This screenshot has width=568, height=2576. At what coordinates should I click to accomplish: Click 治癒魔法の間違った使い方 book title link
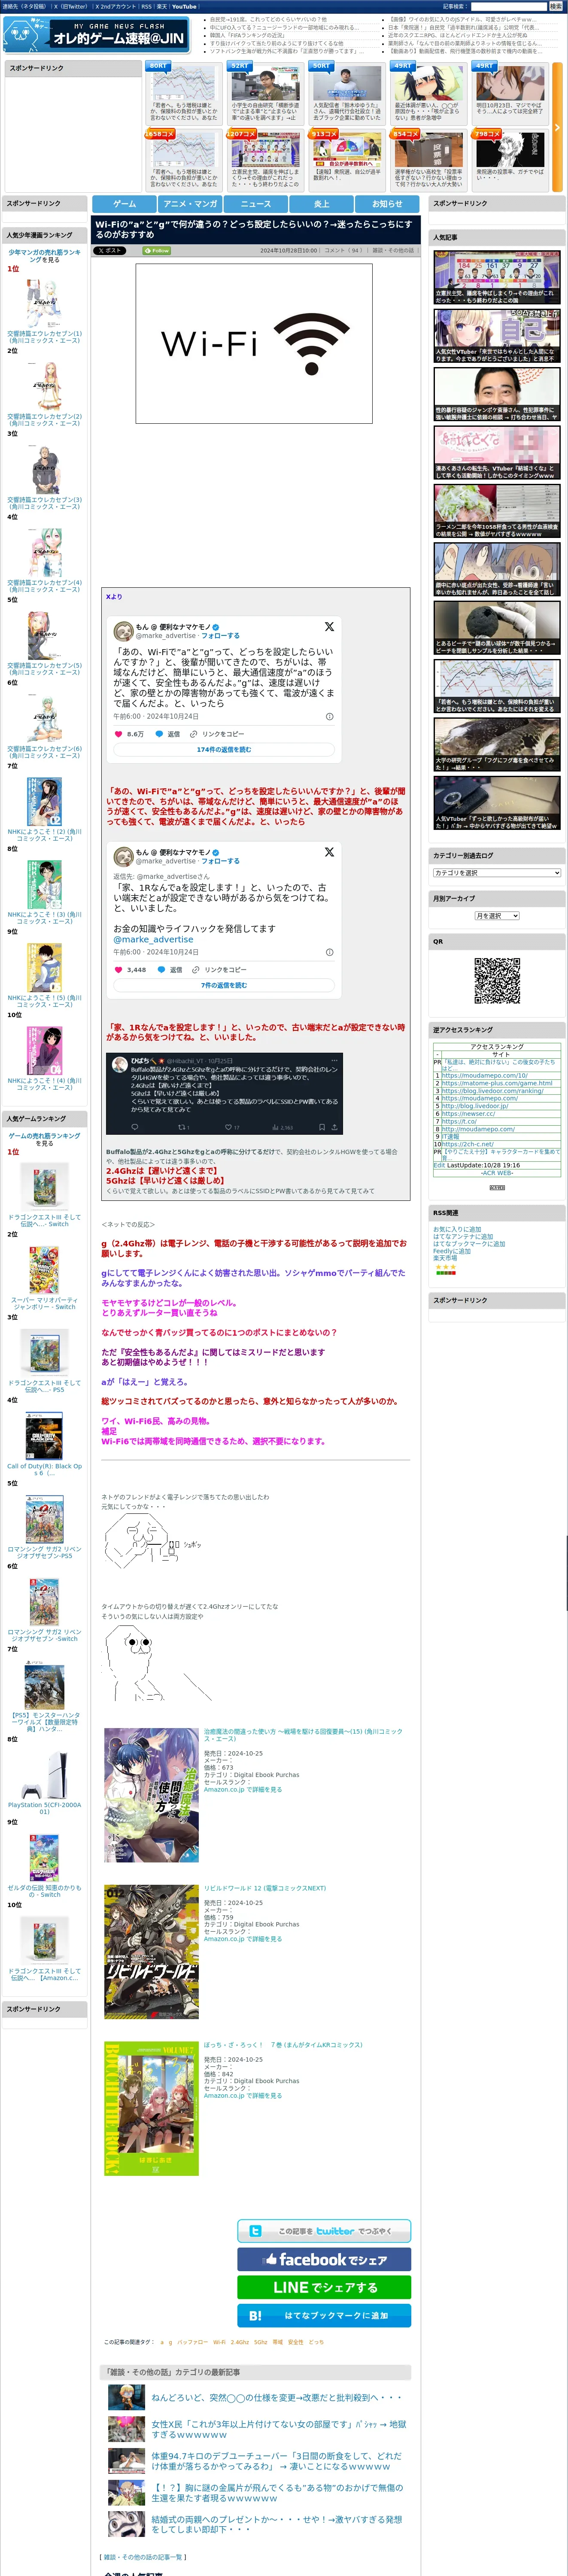(x=303, y=1734)
